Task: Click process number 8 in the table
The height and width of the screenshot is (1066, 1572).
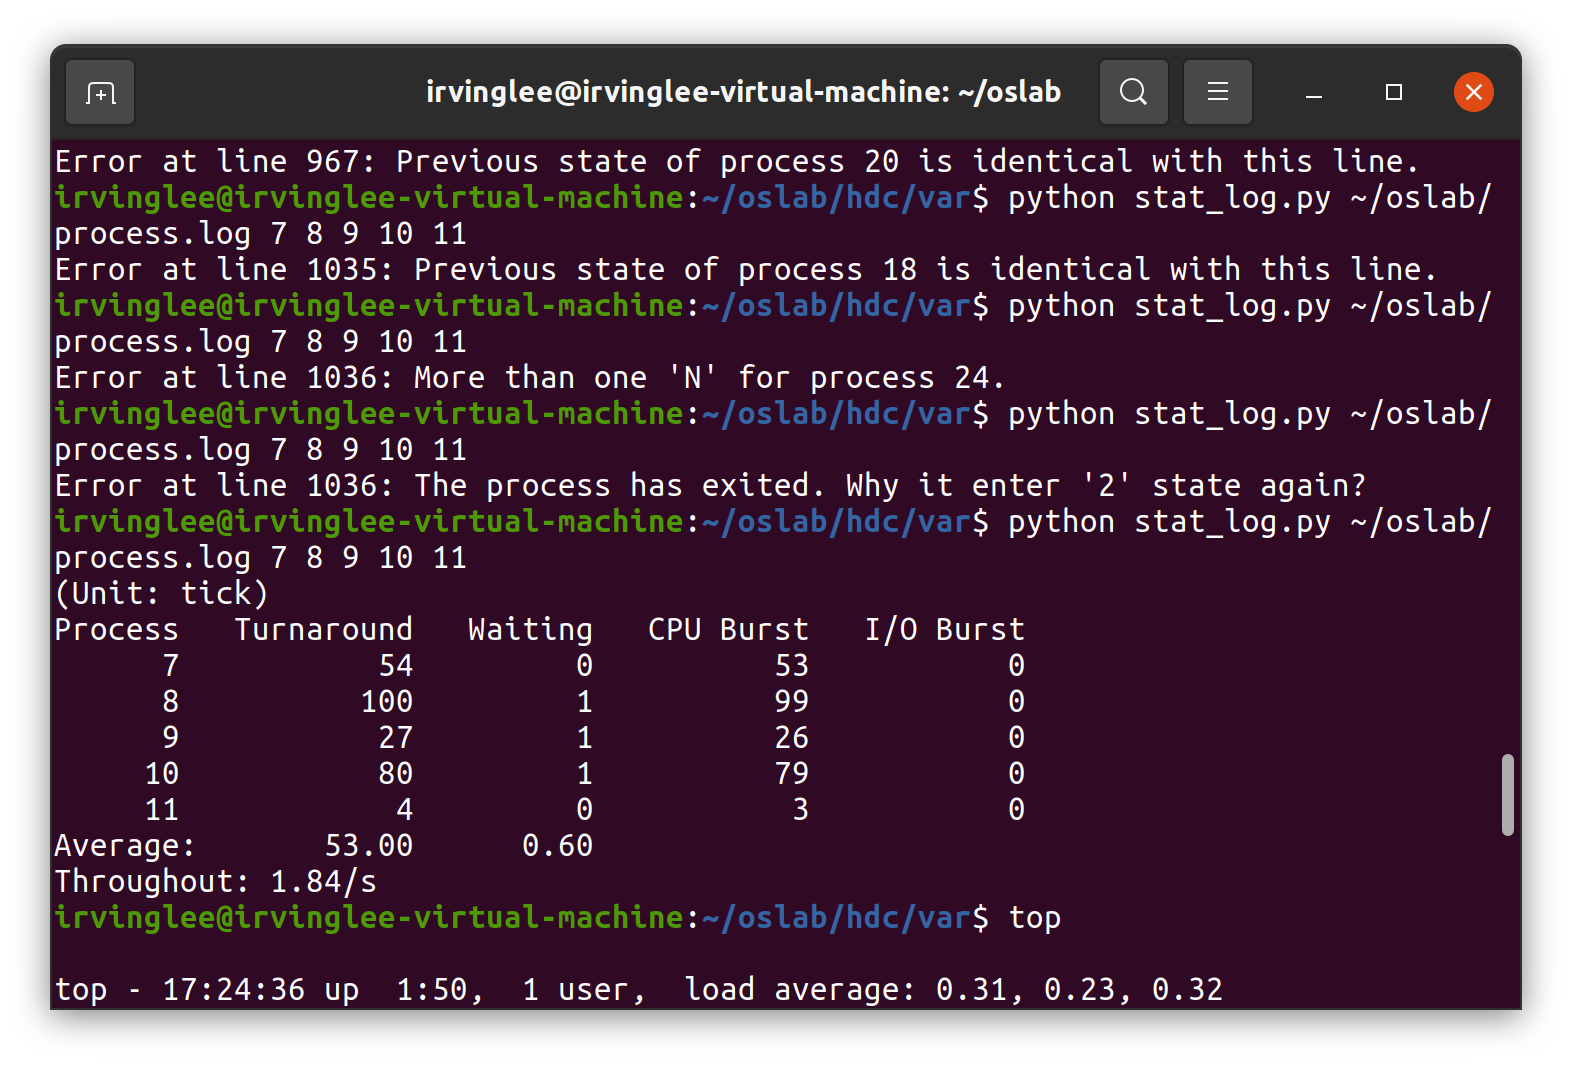Action: [170, 701]
